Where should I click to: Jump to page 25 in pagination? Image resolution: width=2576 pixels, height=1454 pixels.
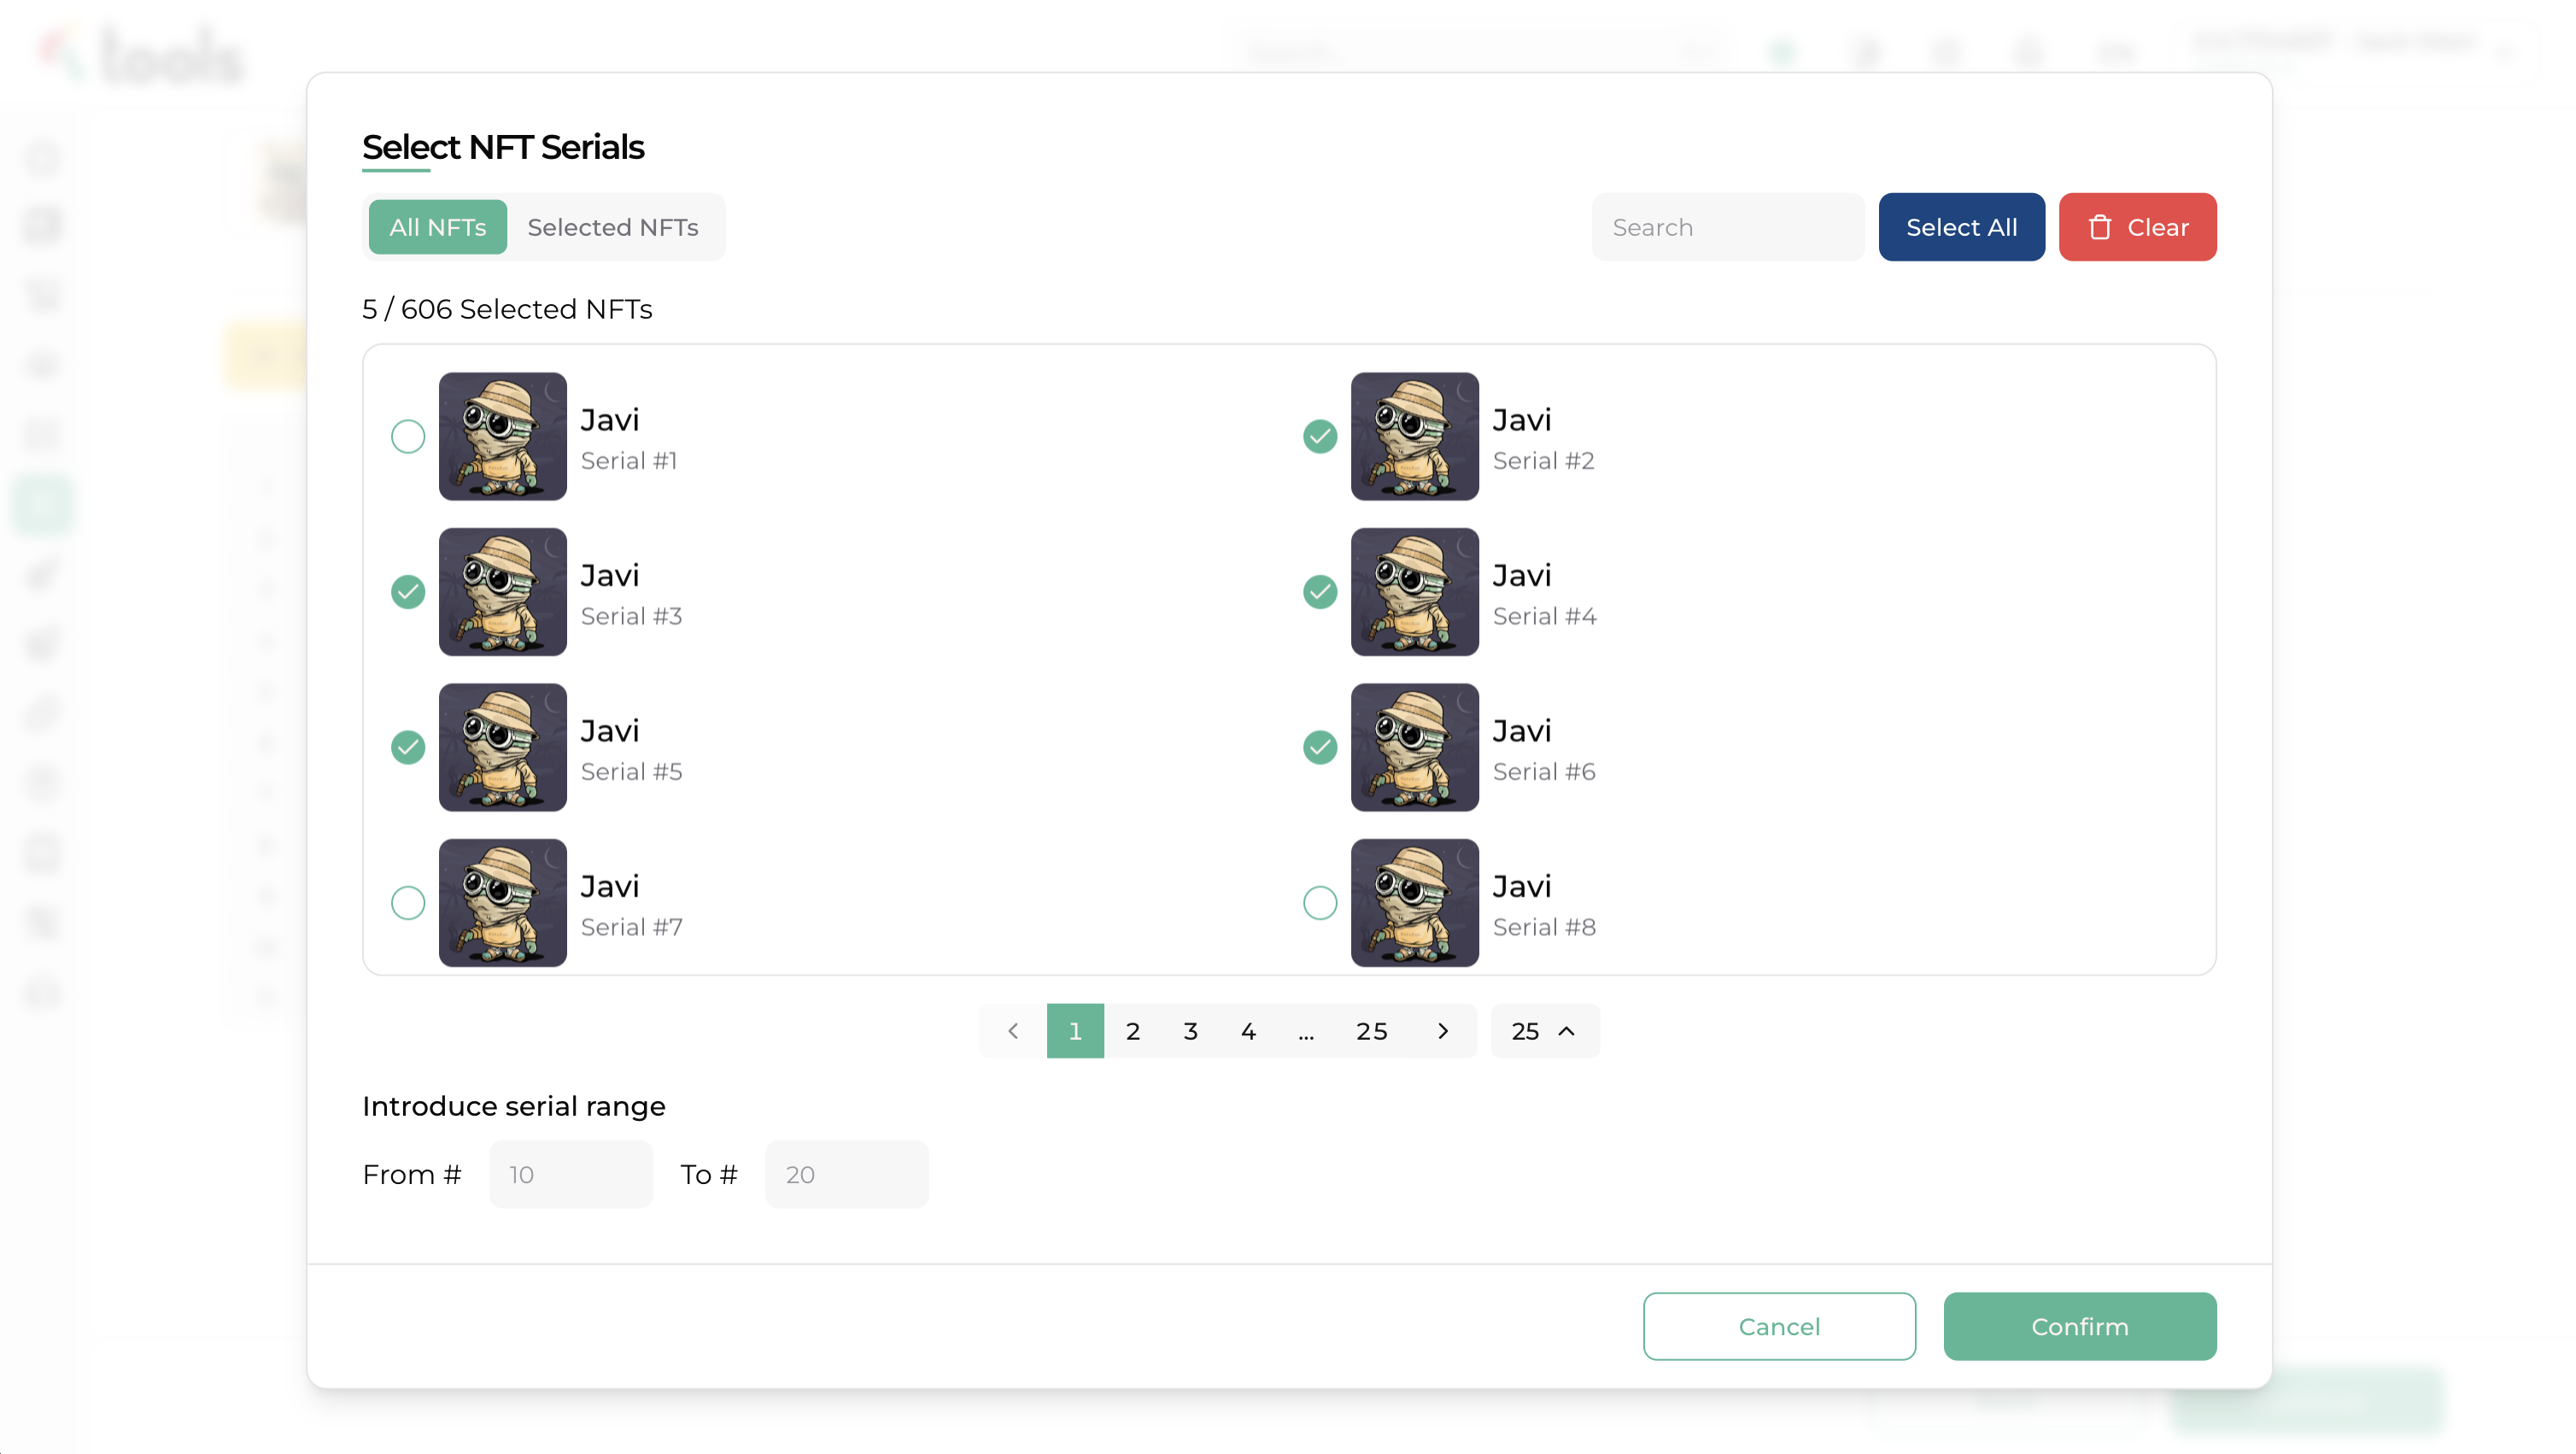click(1371, 1031)
